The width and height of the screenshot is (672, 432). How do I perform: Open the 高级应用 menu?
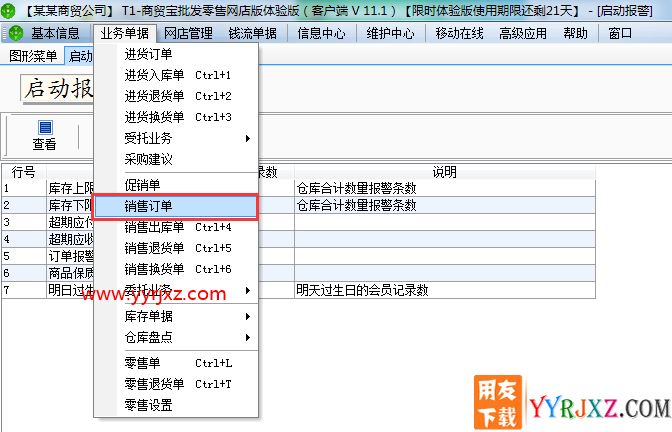[x=523, y=33]
